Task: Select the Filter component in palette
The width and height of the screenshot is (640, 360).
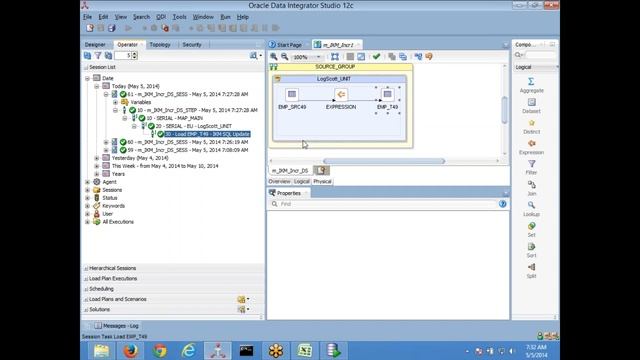Action: pos(531,164)
